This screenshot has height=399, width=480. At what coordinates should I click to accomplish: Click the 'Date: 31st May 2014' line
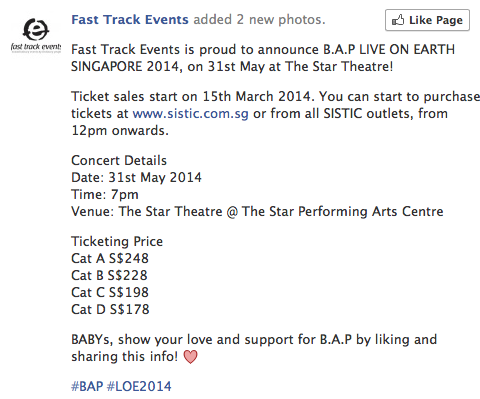(136, 178)
